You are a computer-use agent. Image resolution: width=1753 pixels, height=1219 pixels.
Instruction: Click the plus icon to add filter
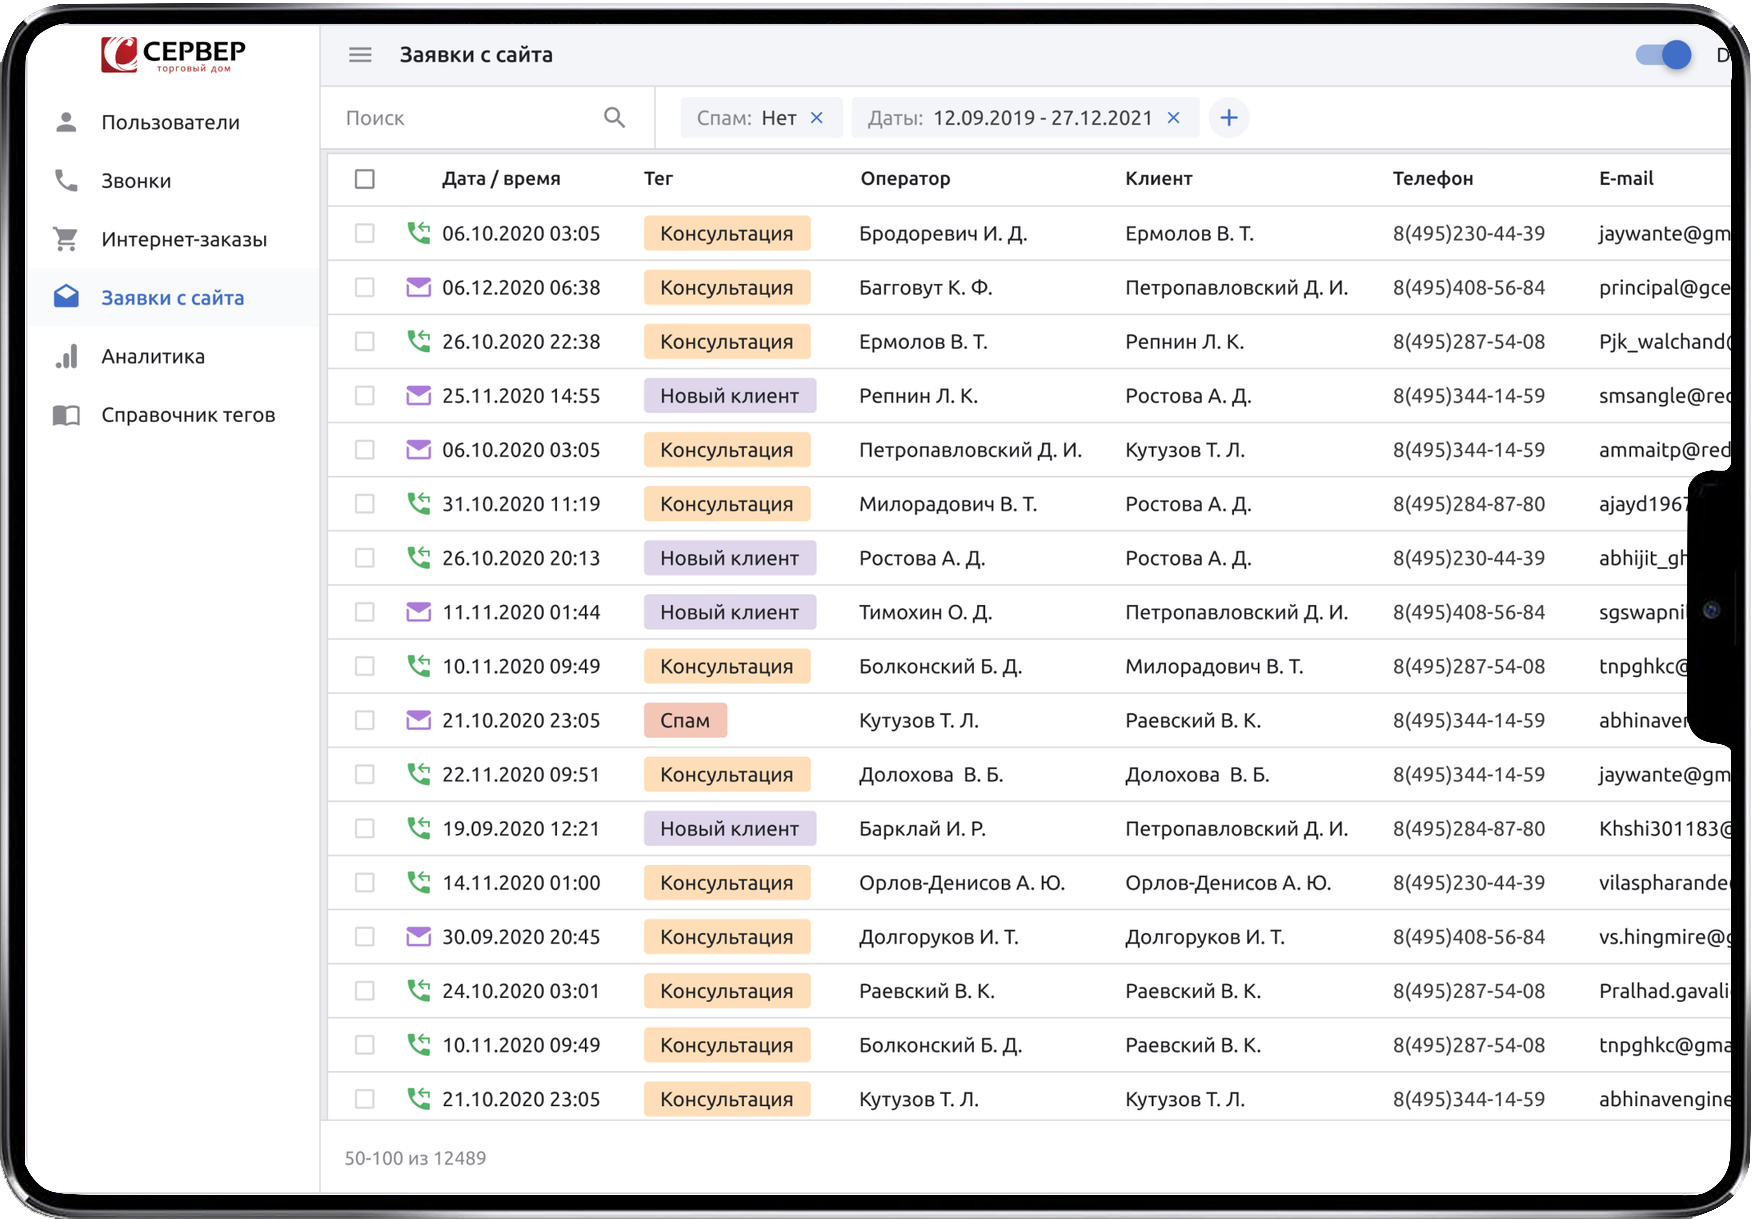click(x=1228, y=118)
